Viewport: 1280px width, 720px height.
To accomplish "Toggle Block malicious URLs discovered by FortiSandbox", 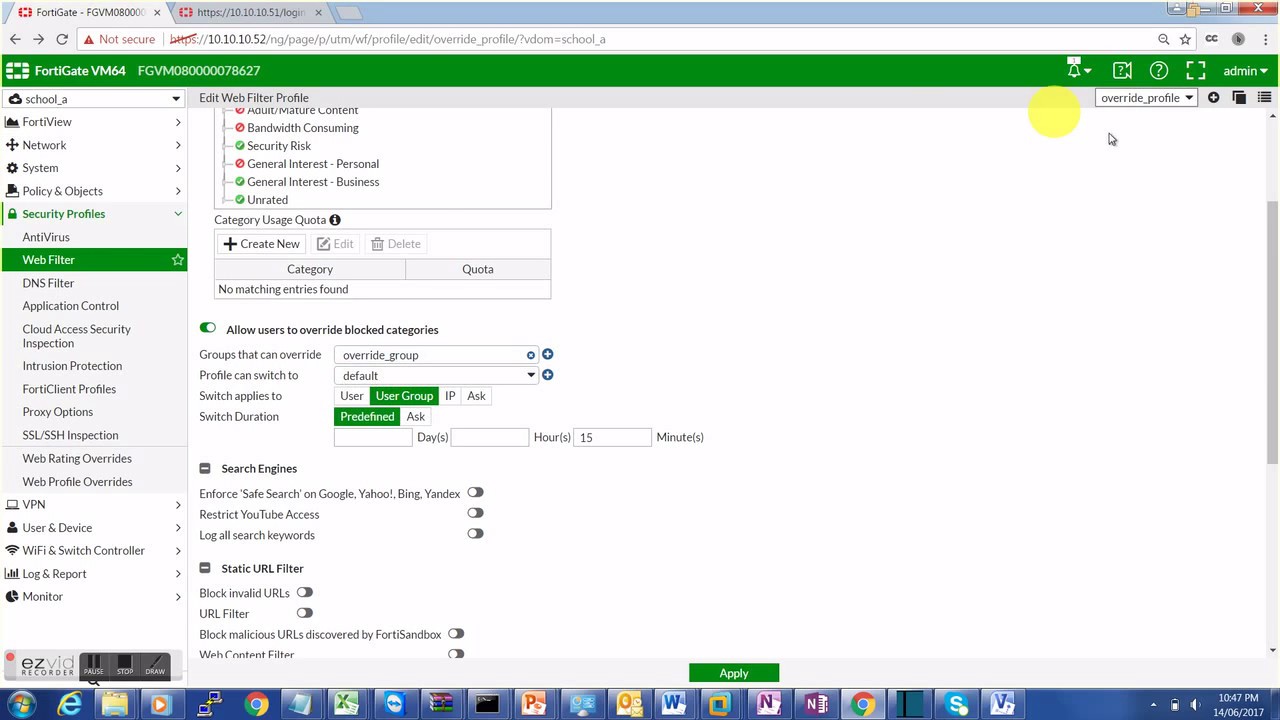I will (456, 634).
